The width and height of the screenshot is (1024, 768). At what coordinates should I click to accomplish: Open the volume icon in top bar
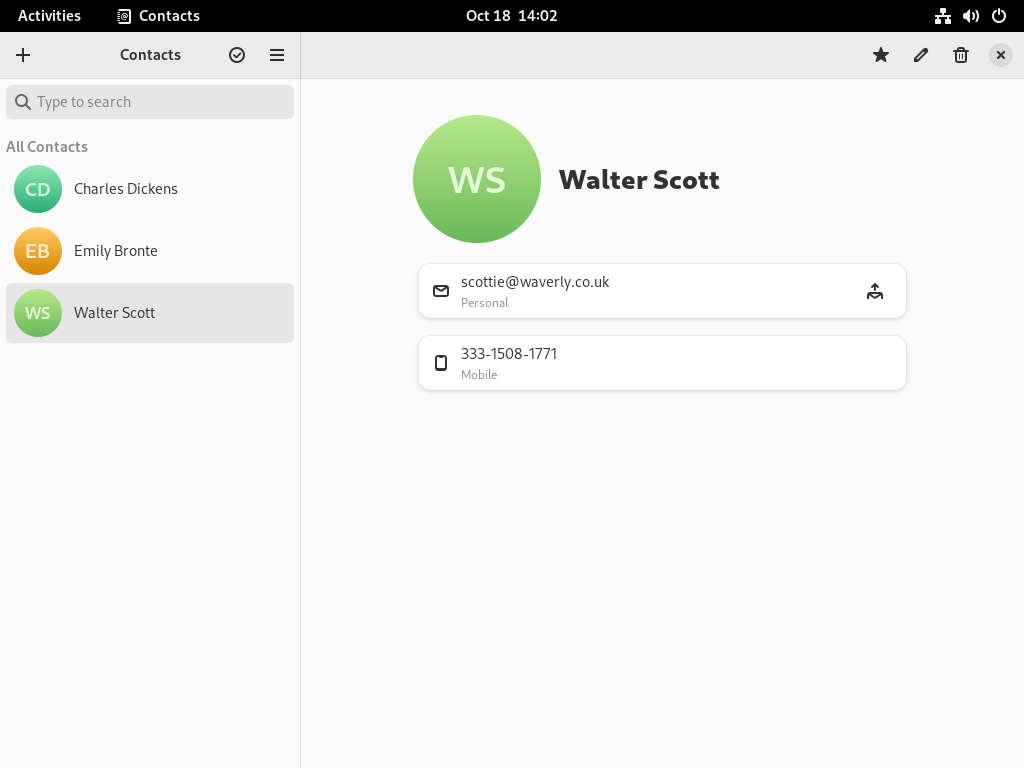971,16
